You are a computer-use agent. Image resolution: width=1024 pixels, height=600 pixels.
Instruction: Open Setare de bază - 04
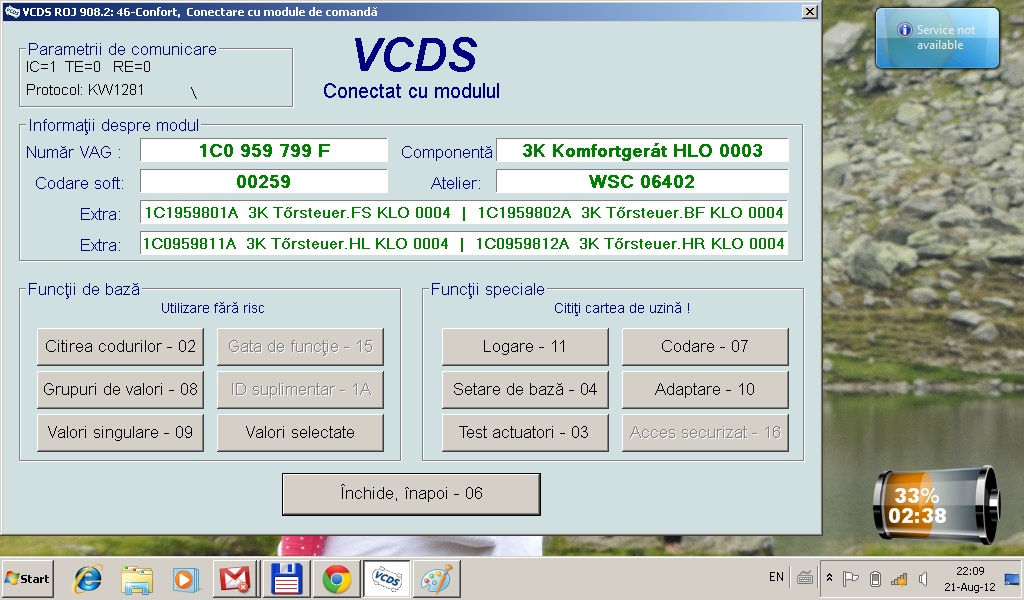(x=525, y=390)
